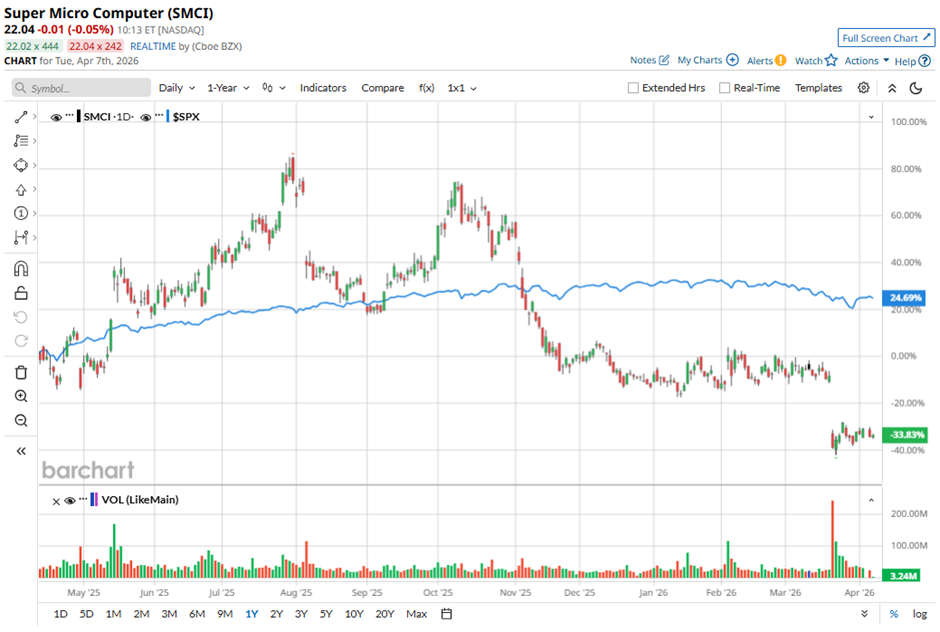Zoom in using the magnifier plus icon
The width and height of the screenshot is (940, 632).
pyautogui.click(x=20, y=397)
